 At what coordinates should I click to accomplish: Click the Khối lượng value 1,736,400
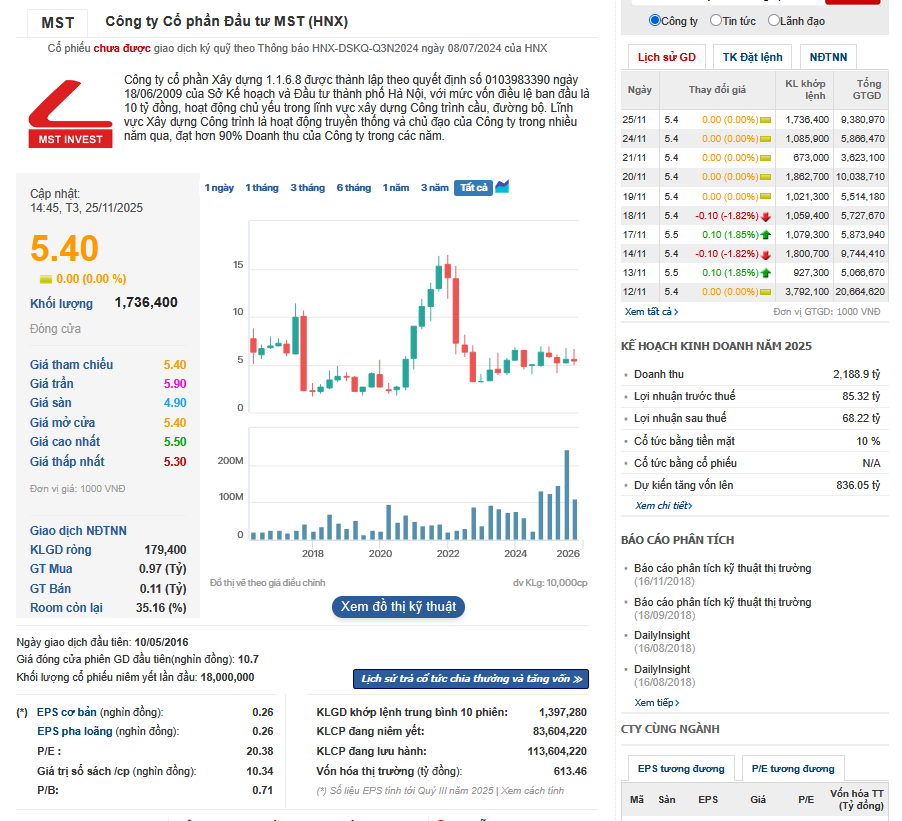146,303
